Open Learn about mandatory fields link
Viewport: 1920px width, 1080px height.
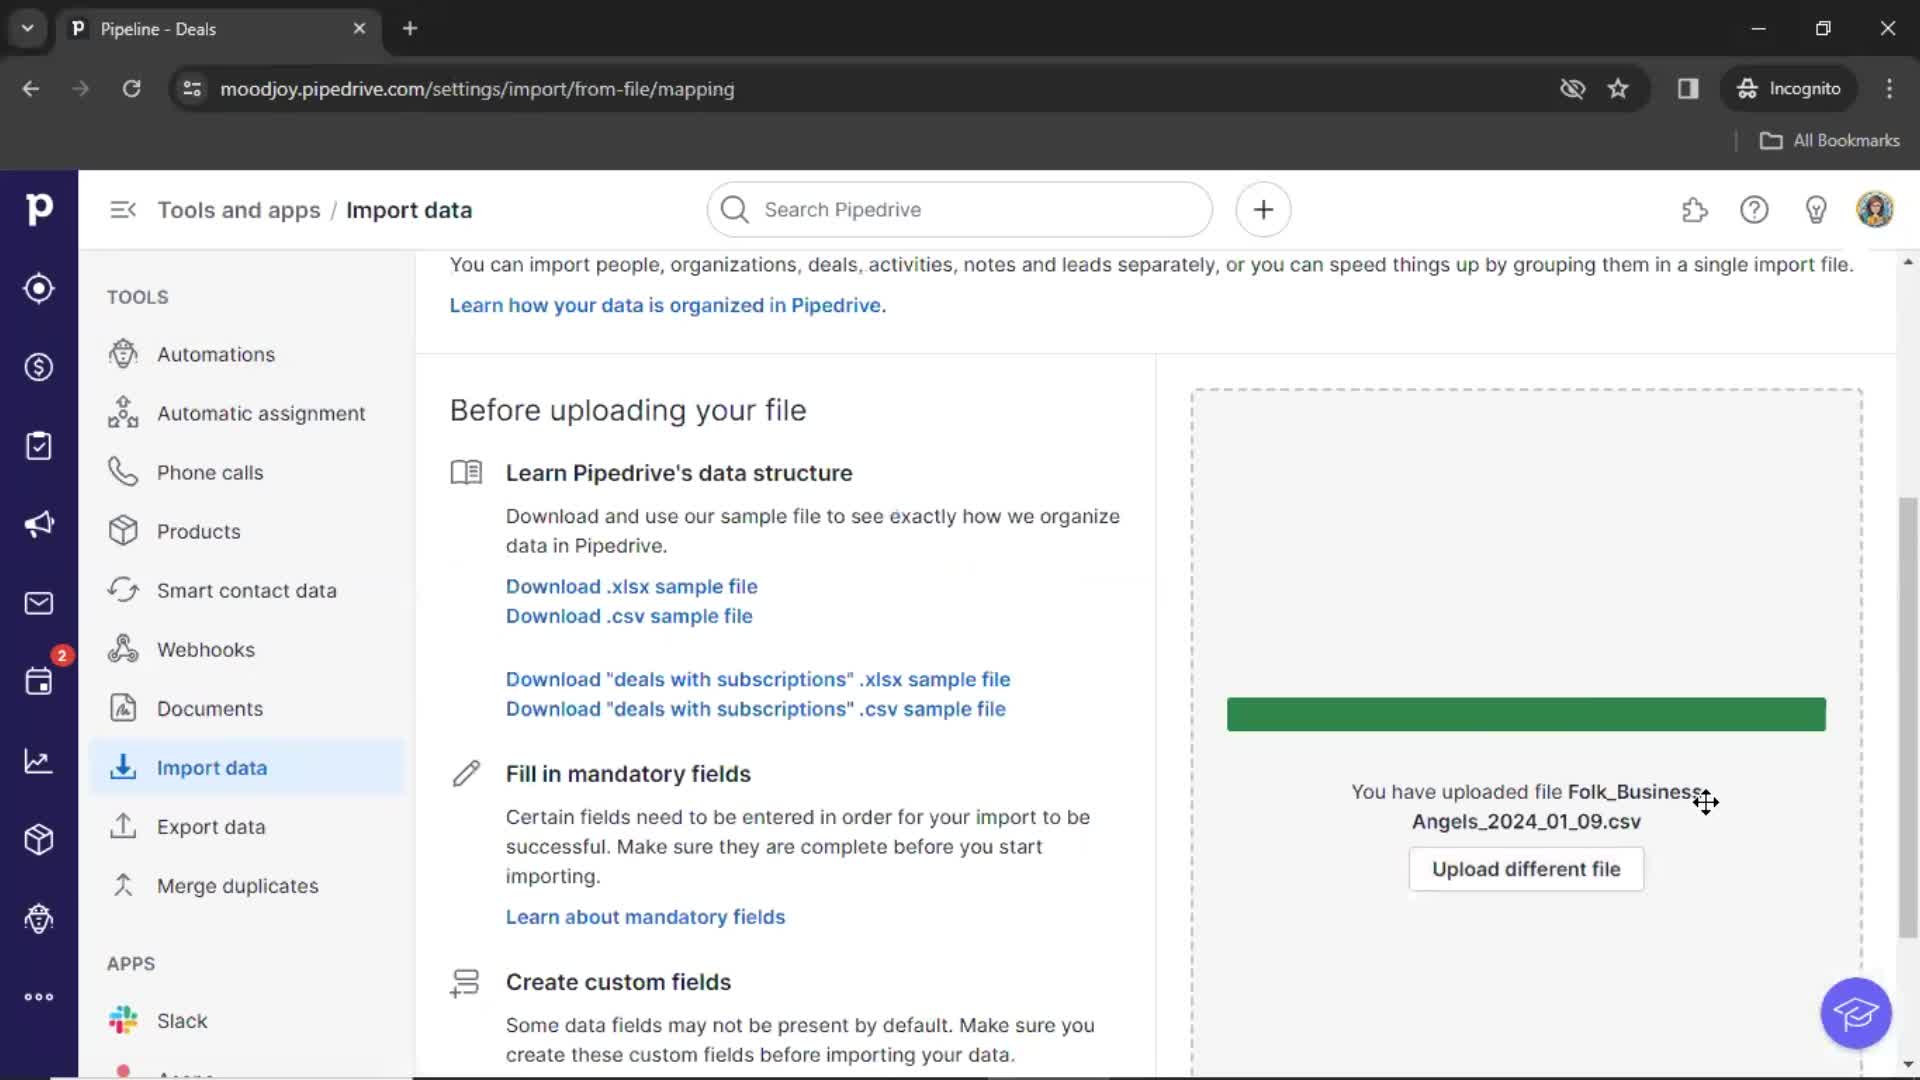645,917
